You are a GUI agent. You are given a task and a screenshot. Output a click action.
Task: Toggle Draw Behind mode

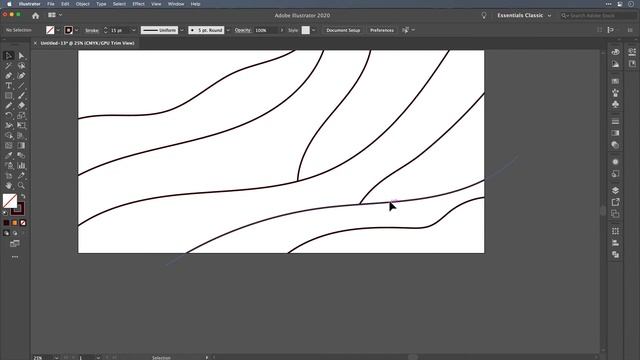[x=15, y=233]
